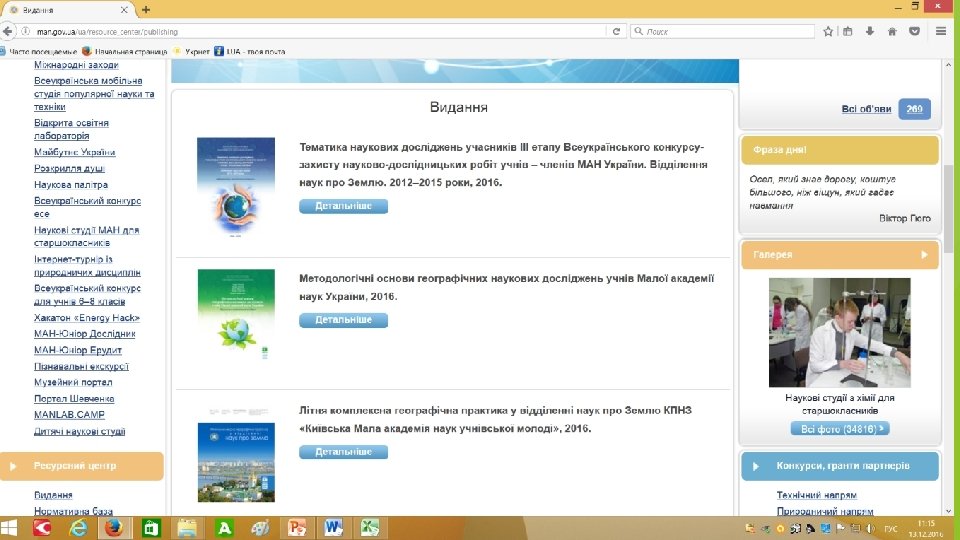Open Word from the taskbar
This screenshot has height=540, width=960.
click(334, 528)
